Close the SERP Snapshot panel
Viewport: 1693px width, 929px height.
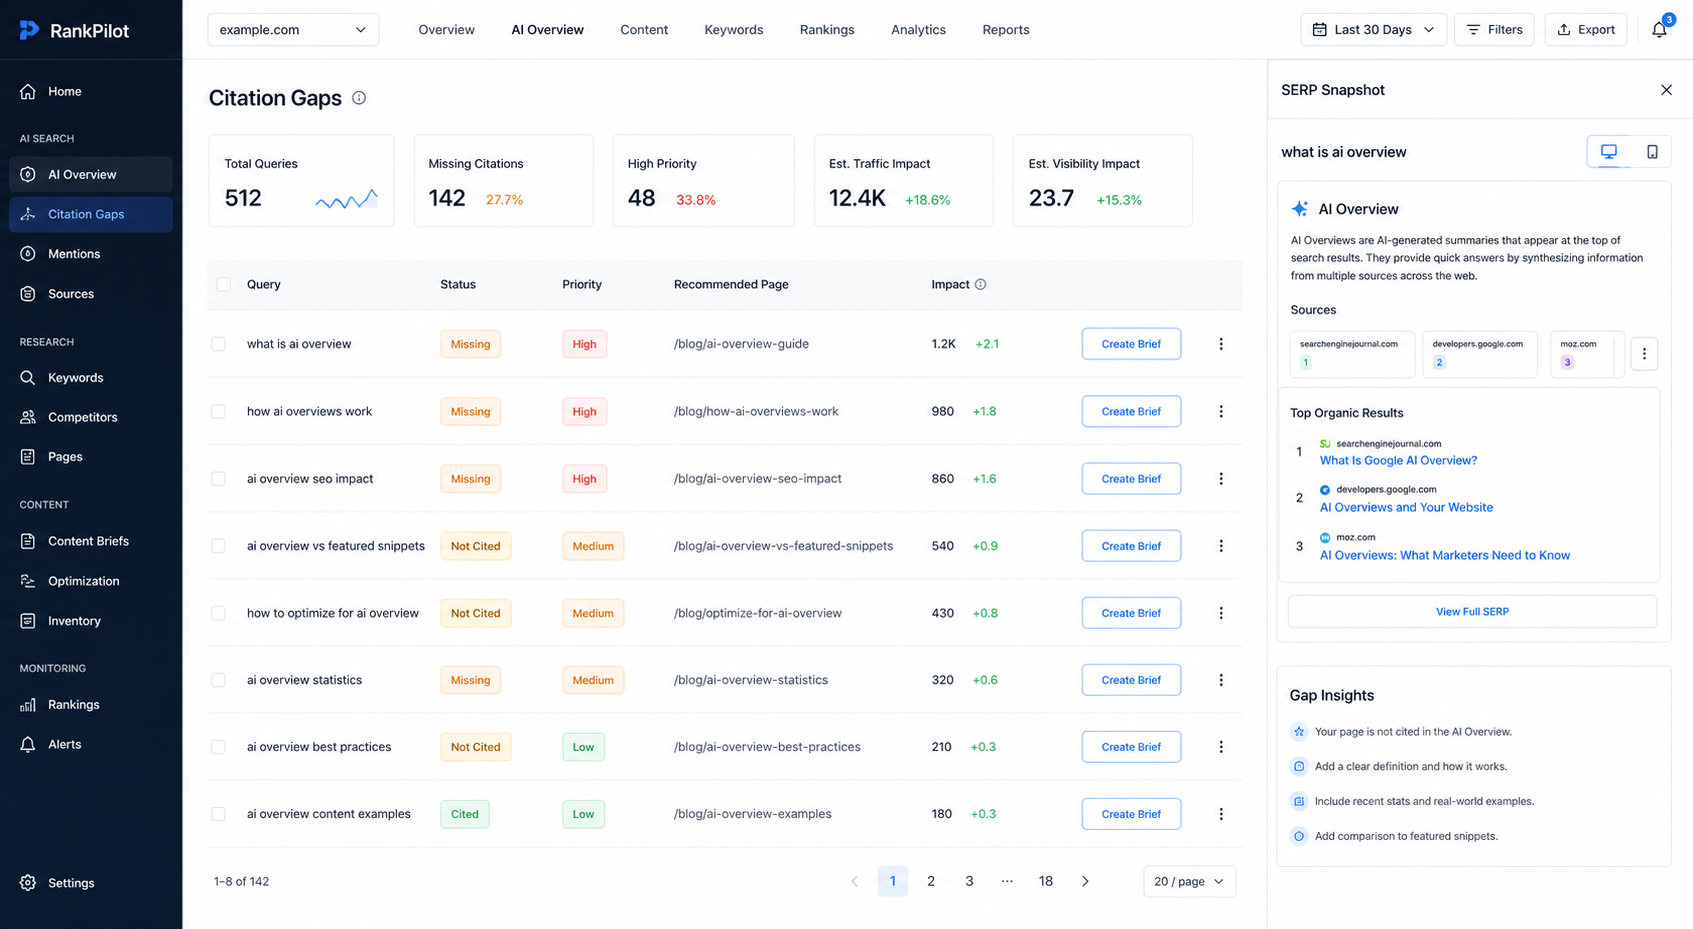tap(1666, 90)
